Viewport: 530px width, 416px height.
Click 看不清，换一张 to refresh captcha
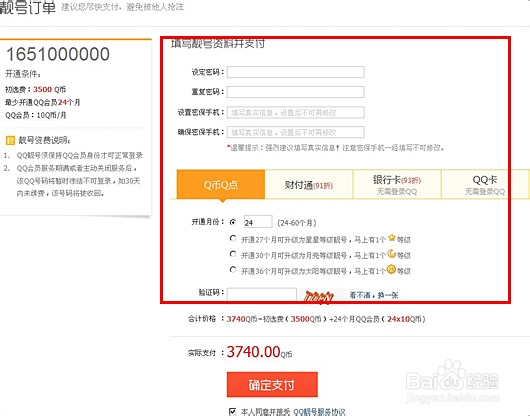[x=374, y=295]
